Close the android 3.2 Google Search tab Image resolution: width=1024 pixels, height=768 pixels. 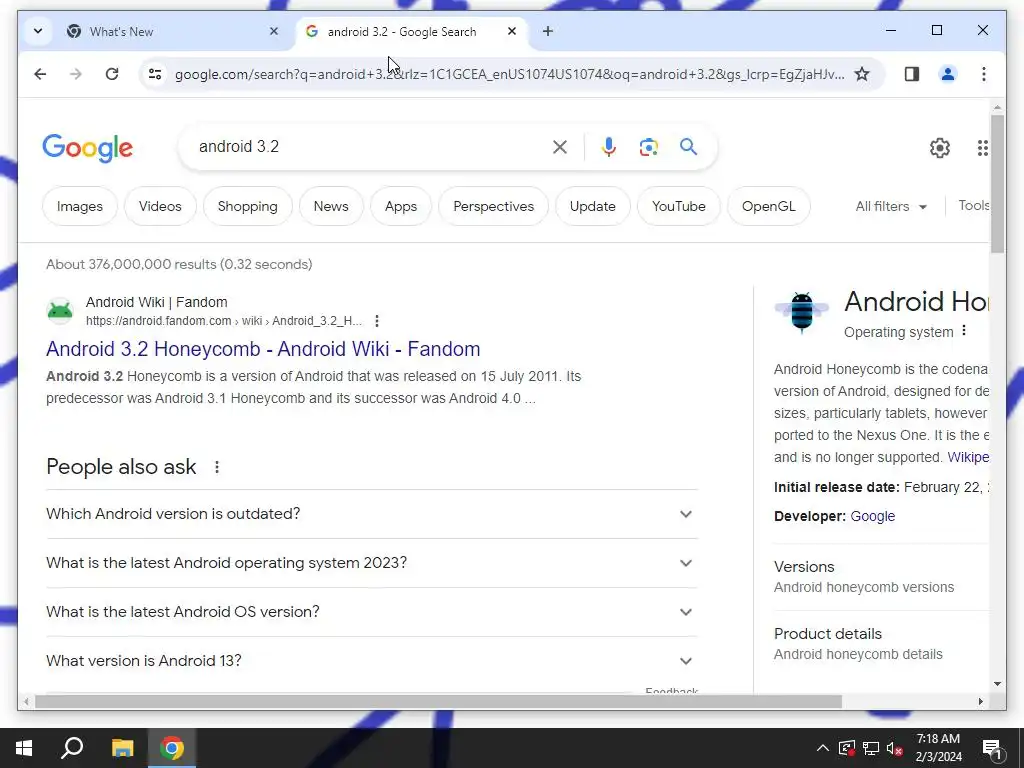point(512,31)
